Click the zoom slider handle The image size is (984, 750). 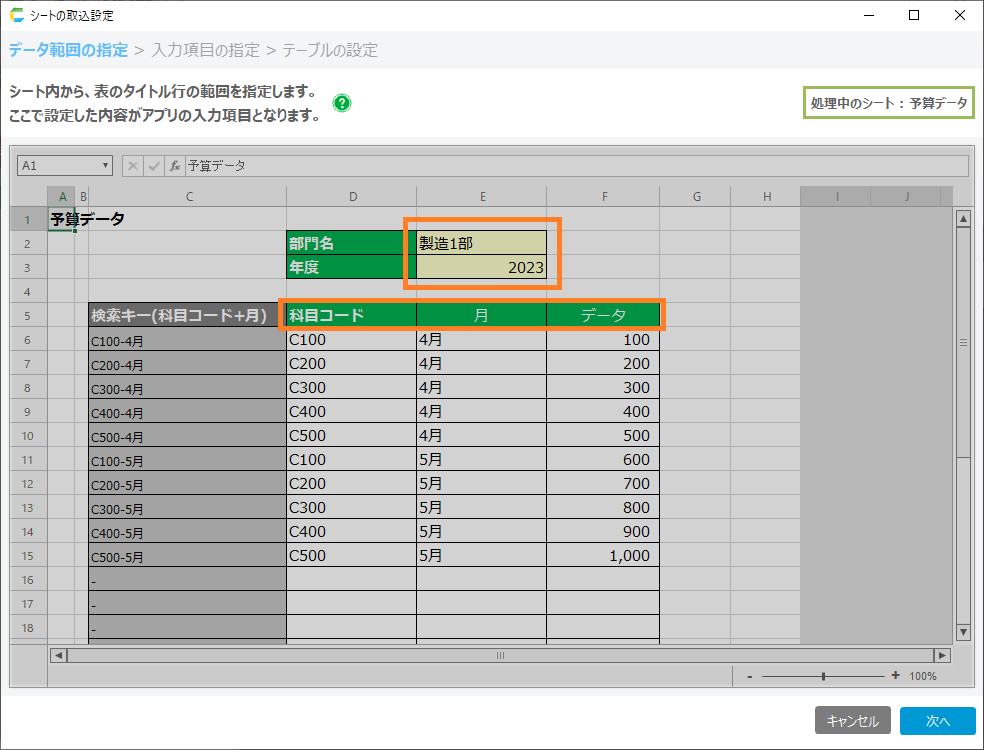[823, 676]
